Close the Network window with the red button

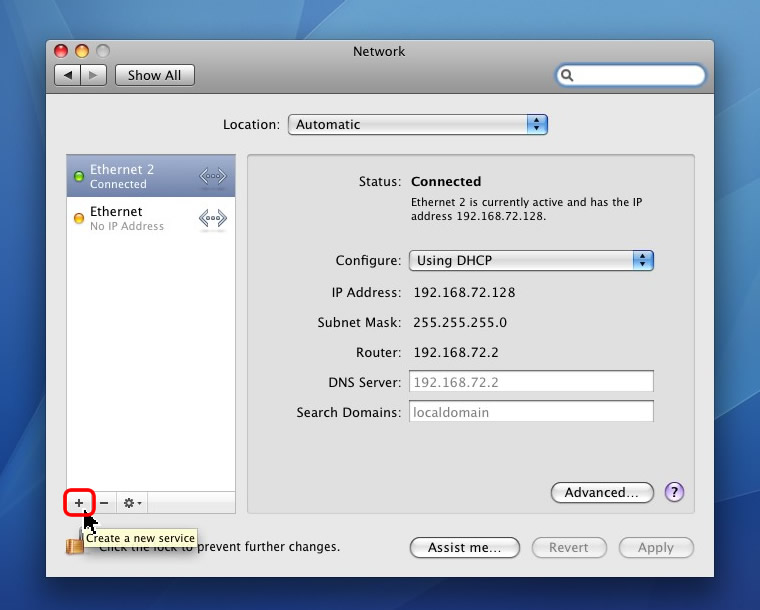click(61, 51)
